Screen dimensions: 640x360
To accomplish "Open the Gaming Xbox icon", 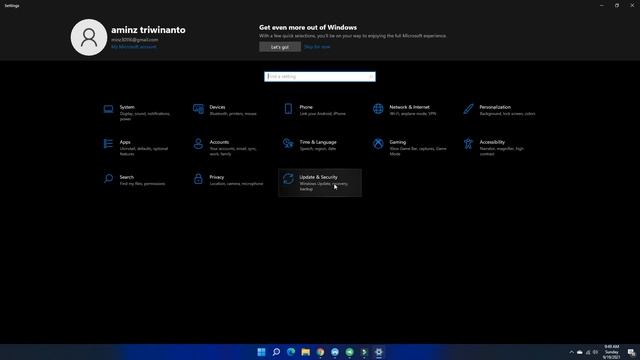I will coord(378,144).
